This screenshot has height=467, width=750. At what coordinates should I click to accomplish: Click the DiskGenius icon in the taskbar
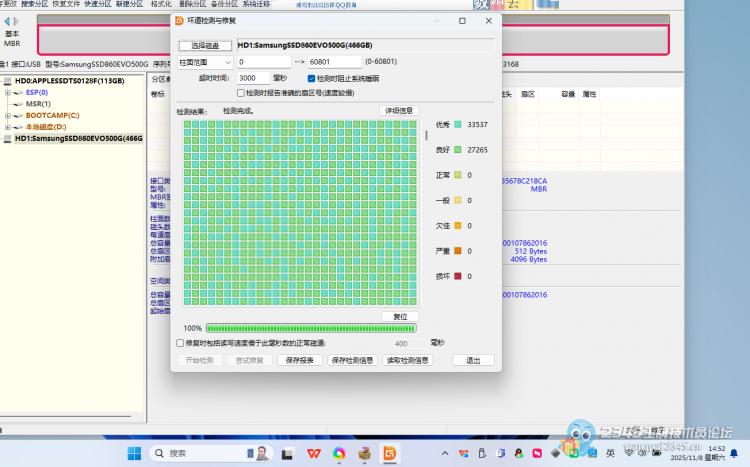pyautogui.click(x=391, y=454)
